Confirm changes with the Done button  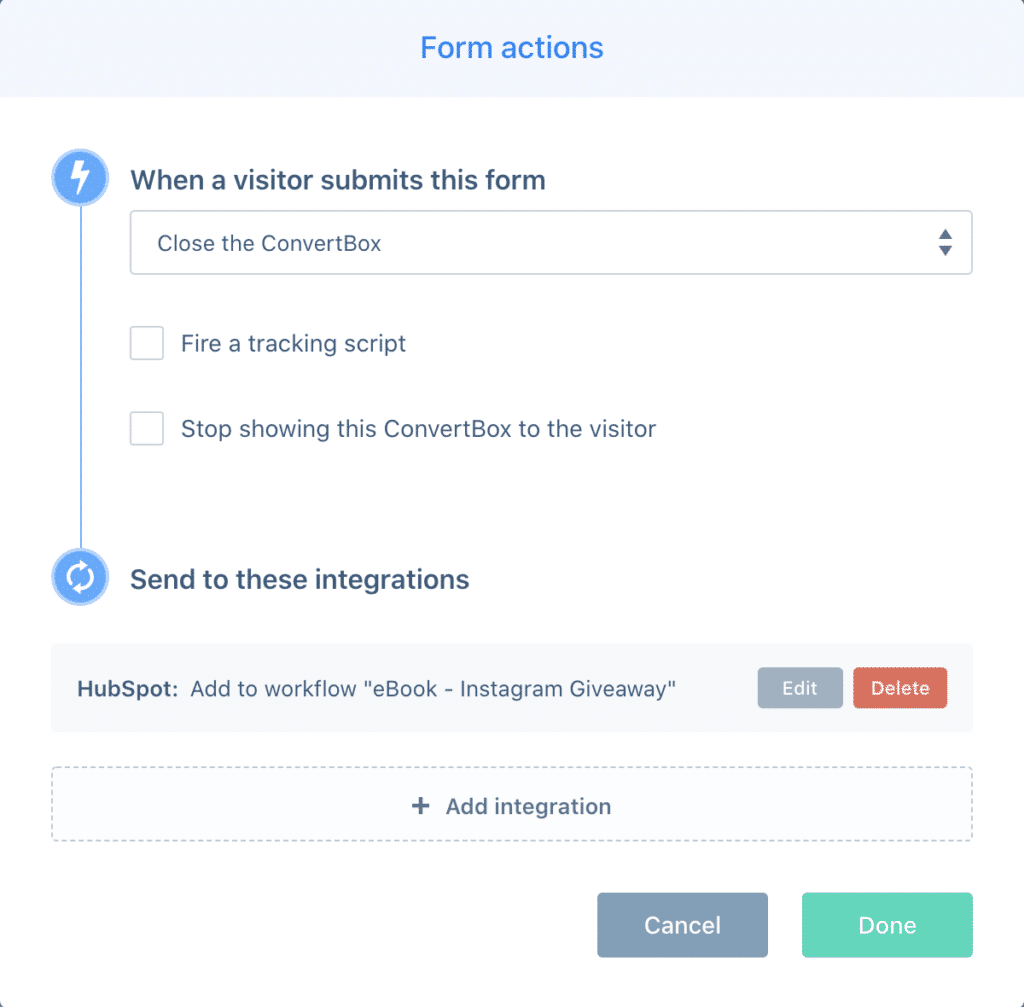887,925
